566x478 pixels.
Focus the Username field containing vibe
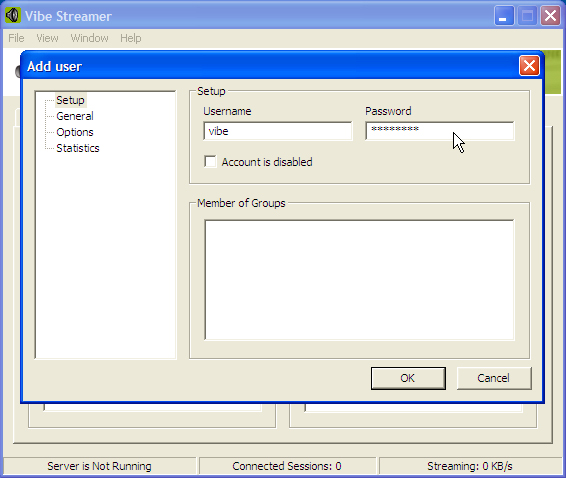point(278,131)
